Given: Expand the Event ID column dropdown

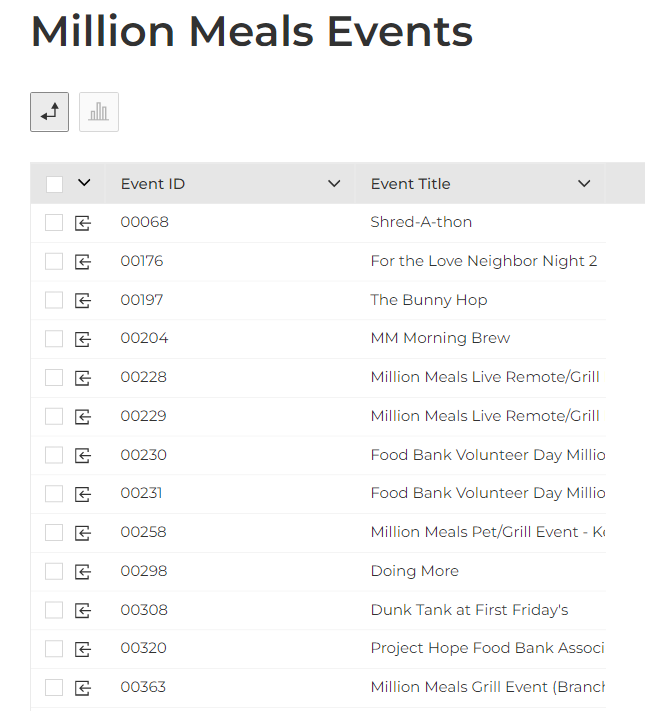Looking at the screenshot, I should coord(334,184).
